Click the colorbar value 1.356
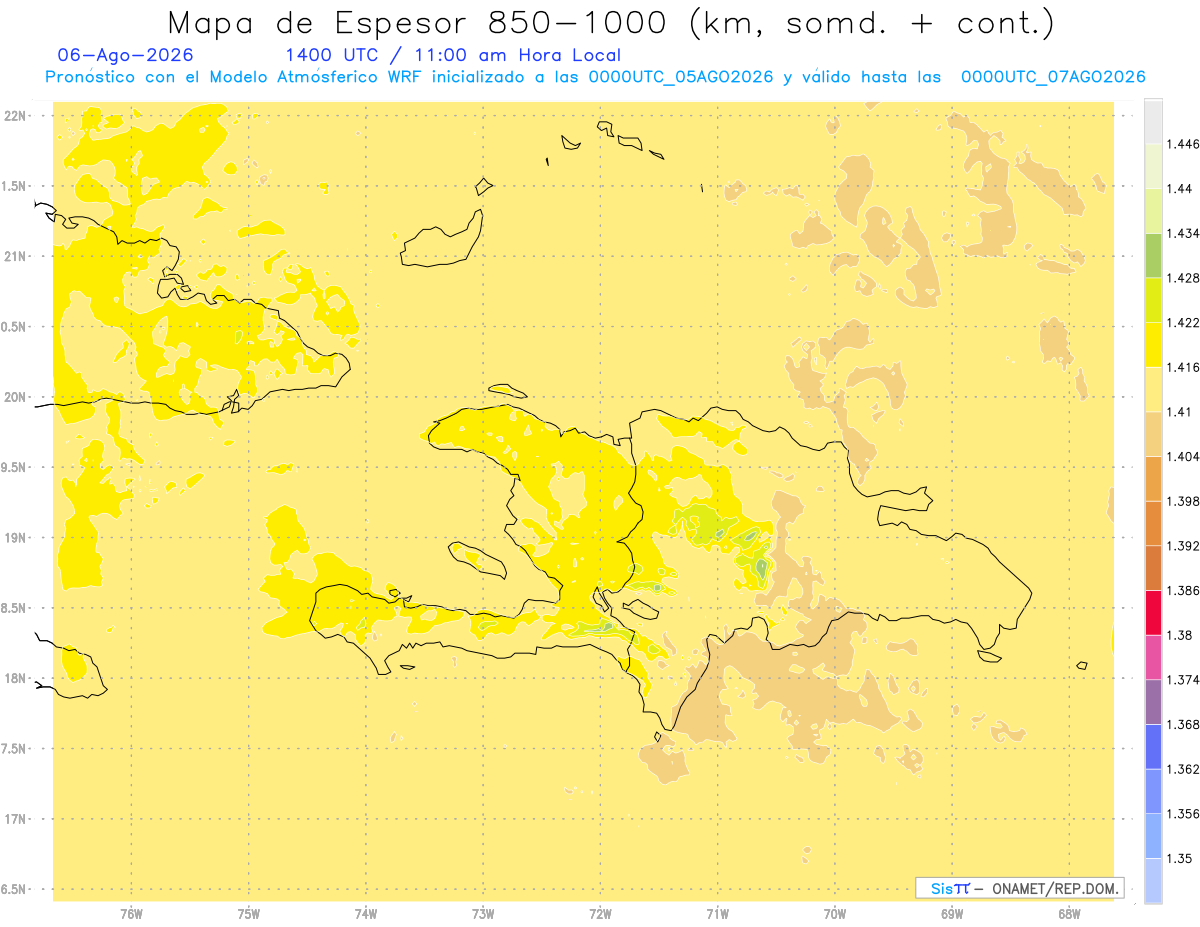The height and width of the screenshot is (927, 1200). click(1183, 813)
